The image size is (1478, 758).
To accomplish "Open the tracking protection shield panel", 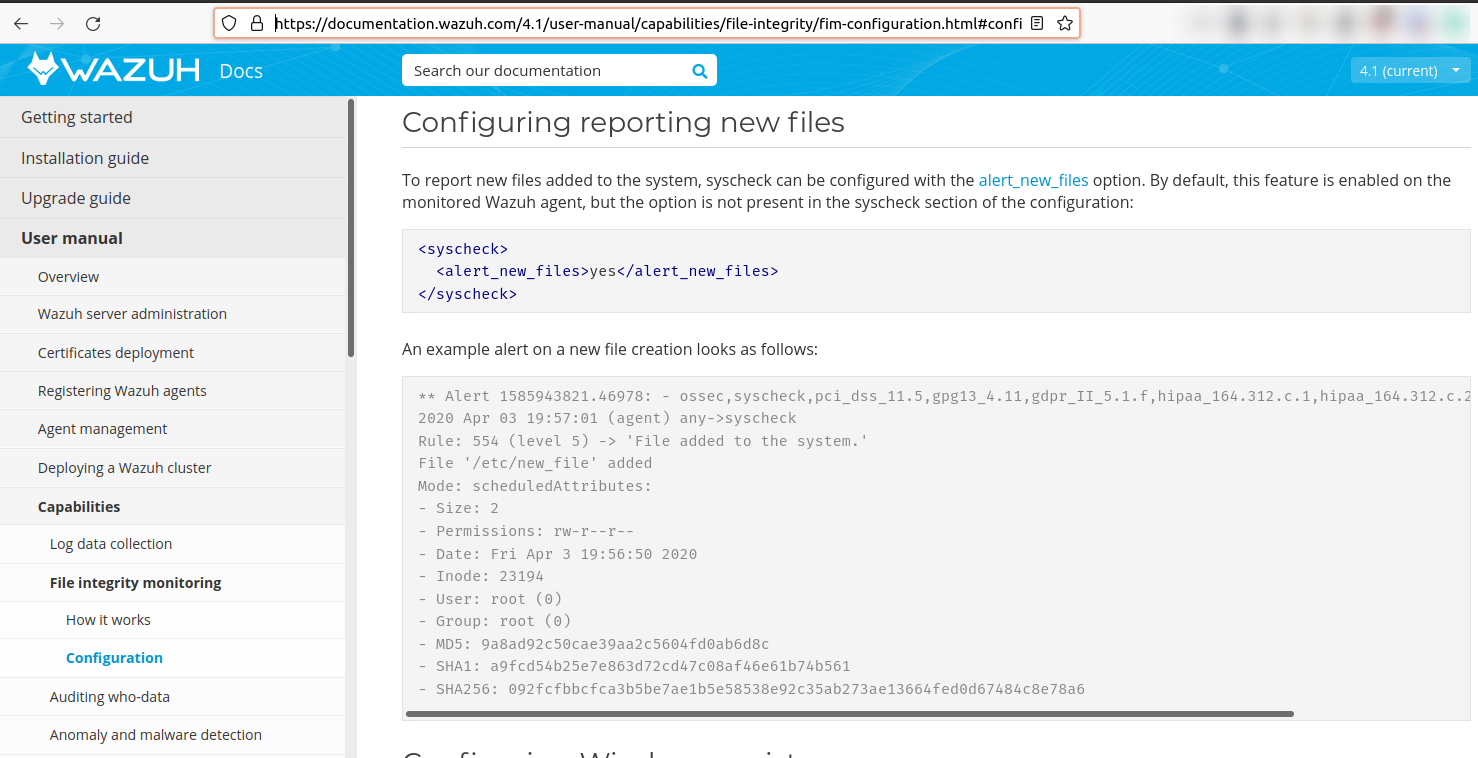I will point(231,23).
